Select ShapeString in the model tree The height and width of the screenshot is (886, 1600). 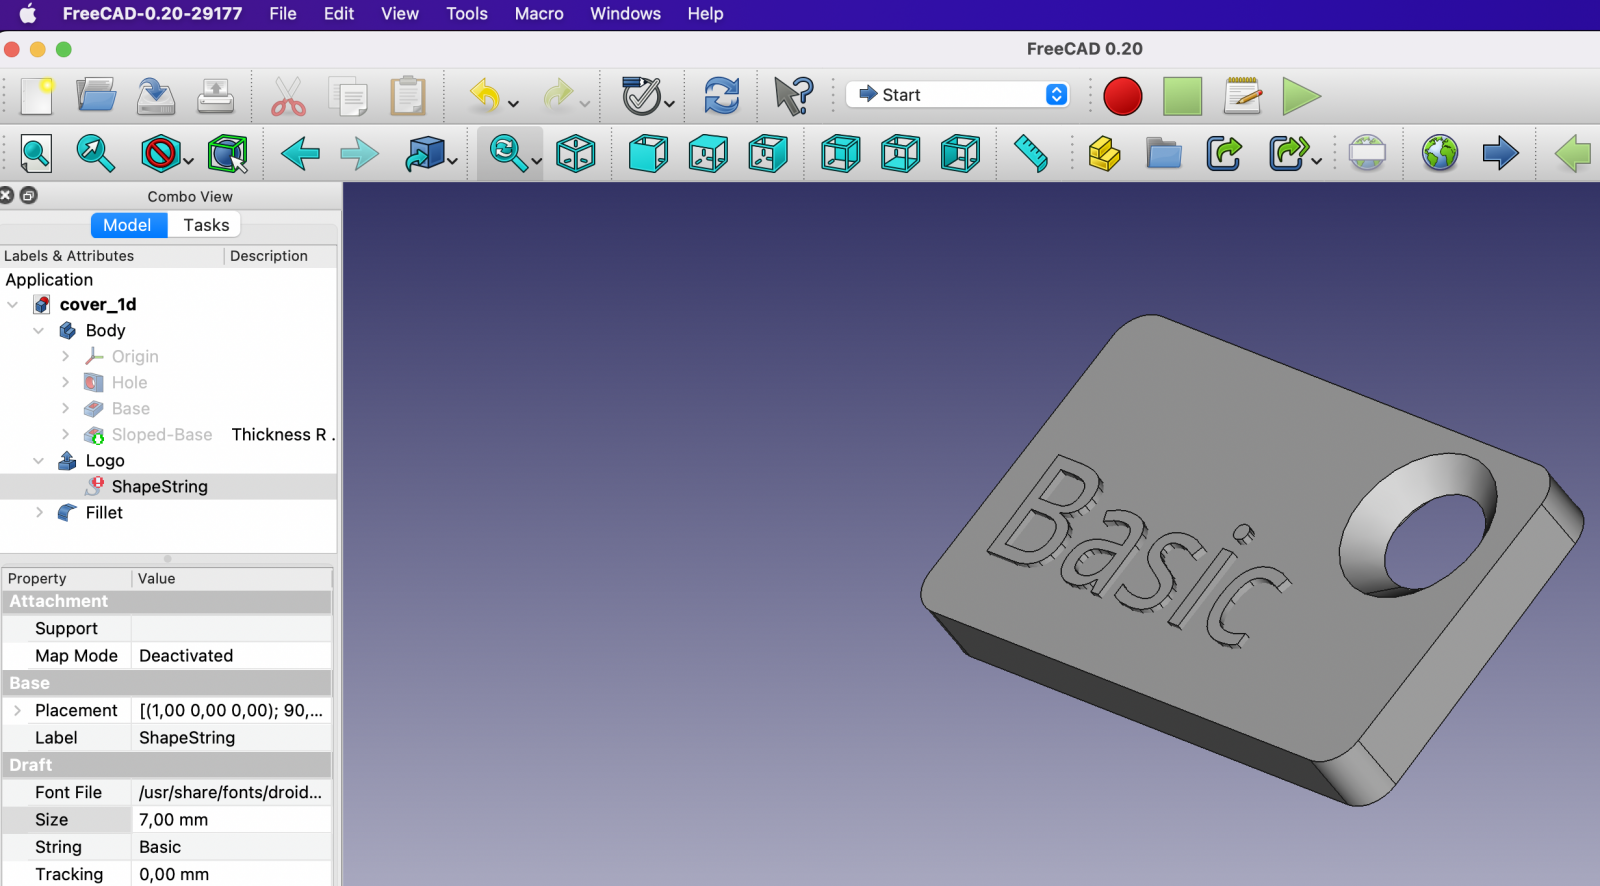pos(159,487)
